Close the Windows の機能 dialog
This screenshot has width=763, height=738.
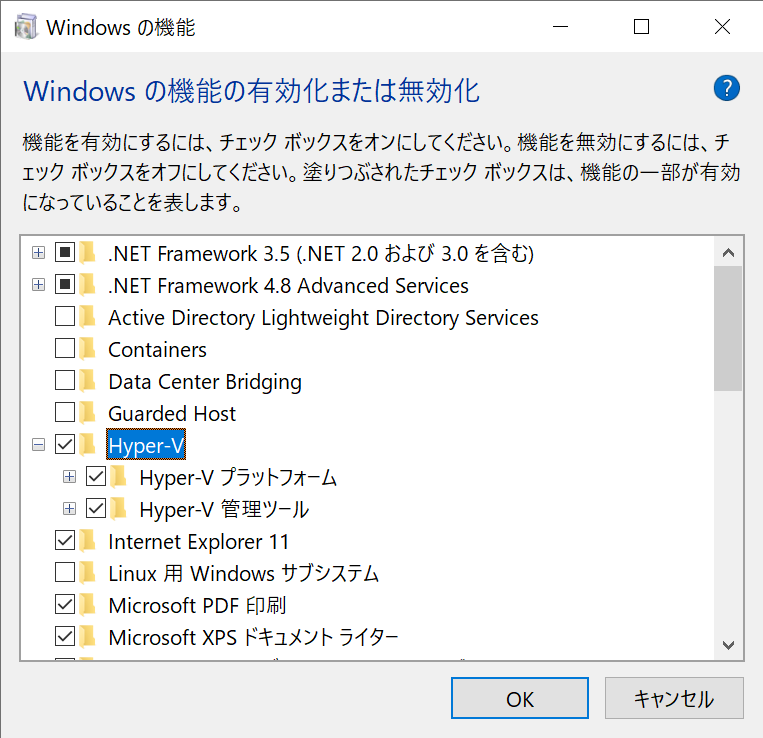tap(722, 27)
